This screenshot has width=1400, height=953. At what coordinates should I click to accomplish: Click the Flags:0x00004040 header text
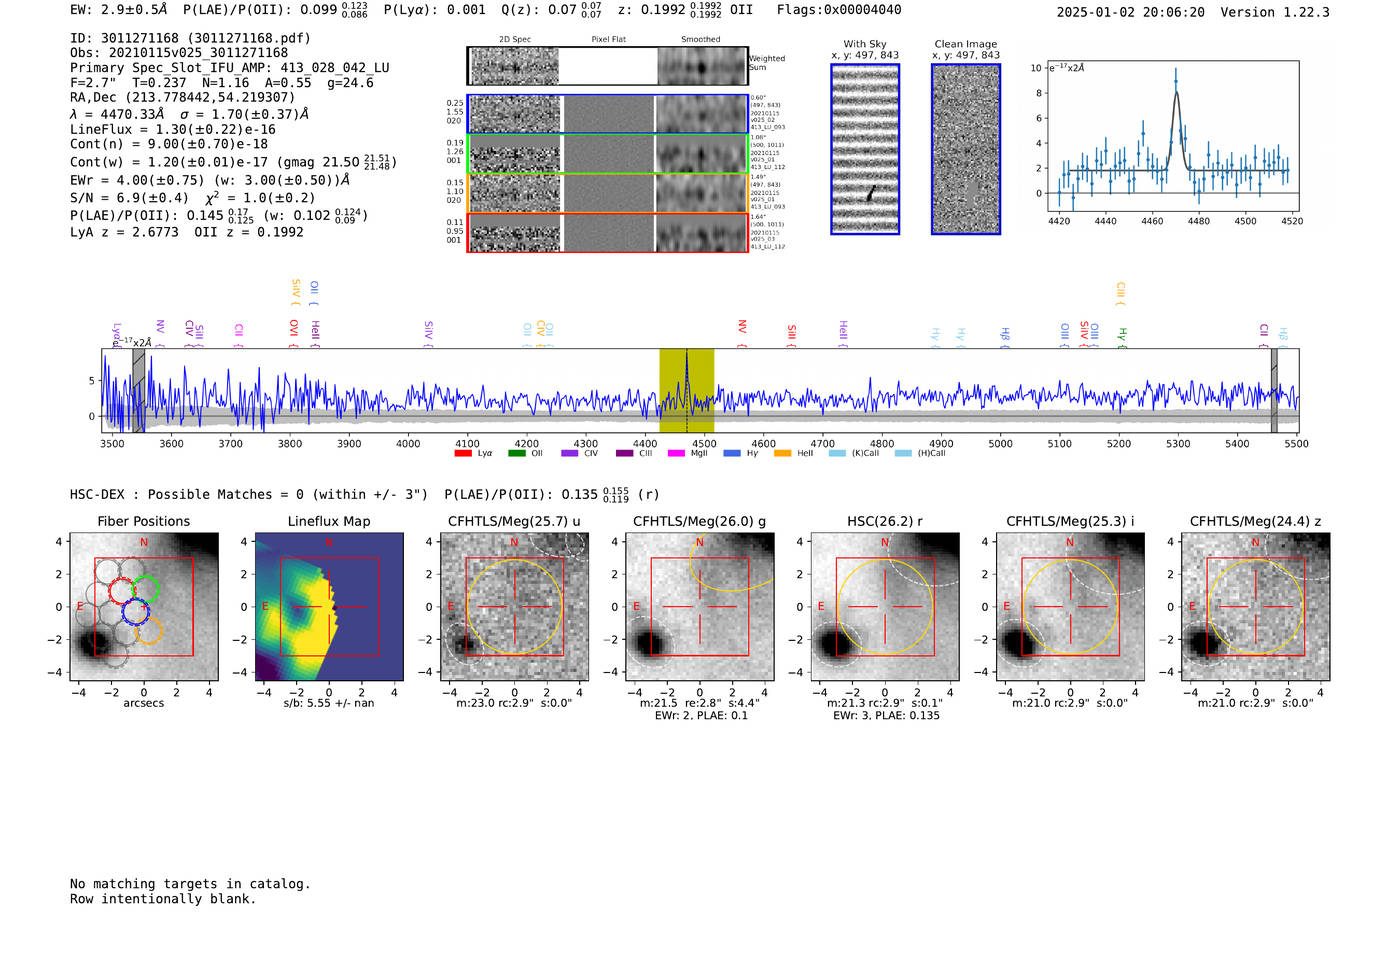pos(839,10)
